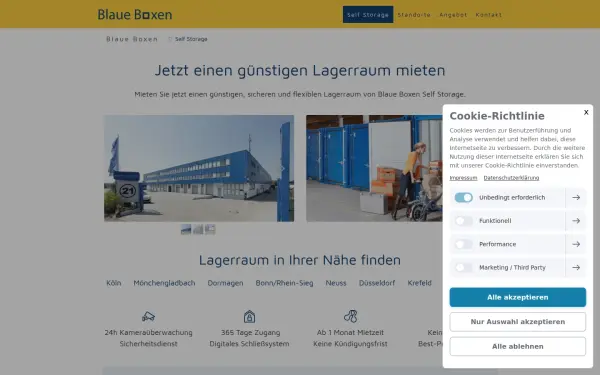600x375 pixels.
Task: Enable the Funktionell cookie switch
Action: click(463, 221)
